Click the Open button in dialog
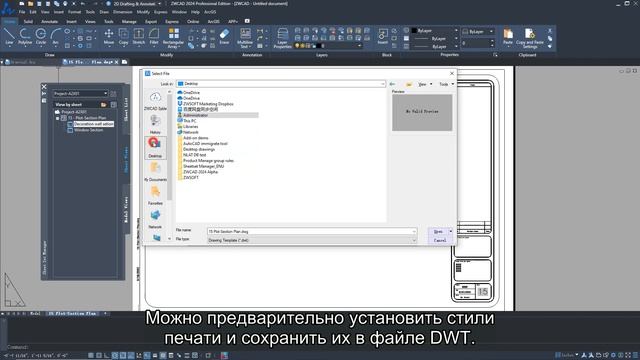This screenshot has height=360, width=640. pyautogui.click(x=438, y=231)
